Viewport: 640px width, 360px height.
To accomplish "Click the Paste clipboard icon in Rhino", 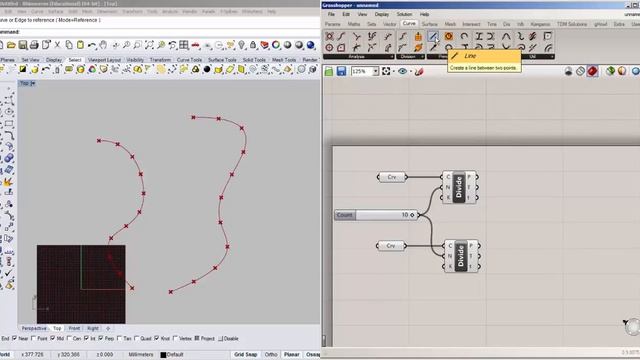I will [80, 45].
